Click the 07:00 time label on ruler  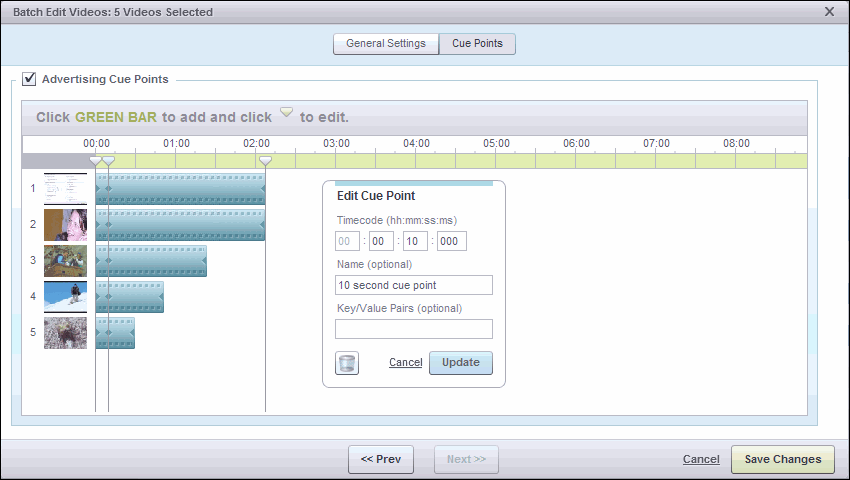tap(656, 144)
